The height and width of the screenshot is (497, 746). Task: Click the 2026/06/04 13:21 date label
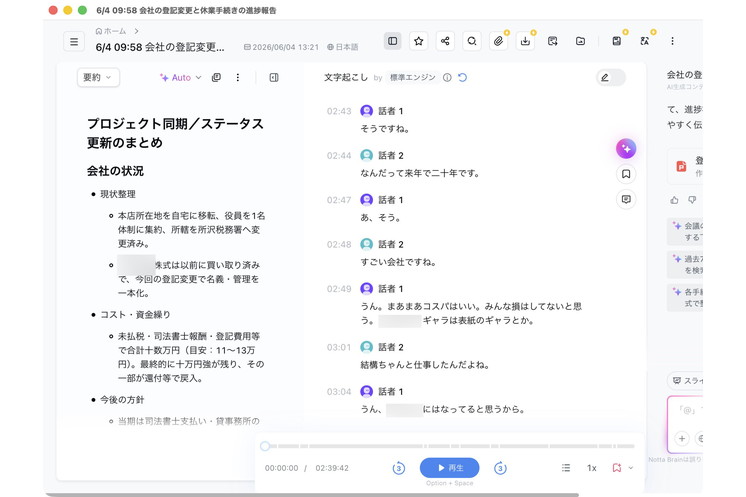tap(281, 47)
